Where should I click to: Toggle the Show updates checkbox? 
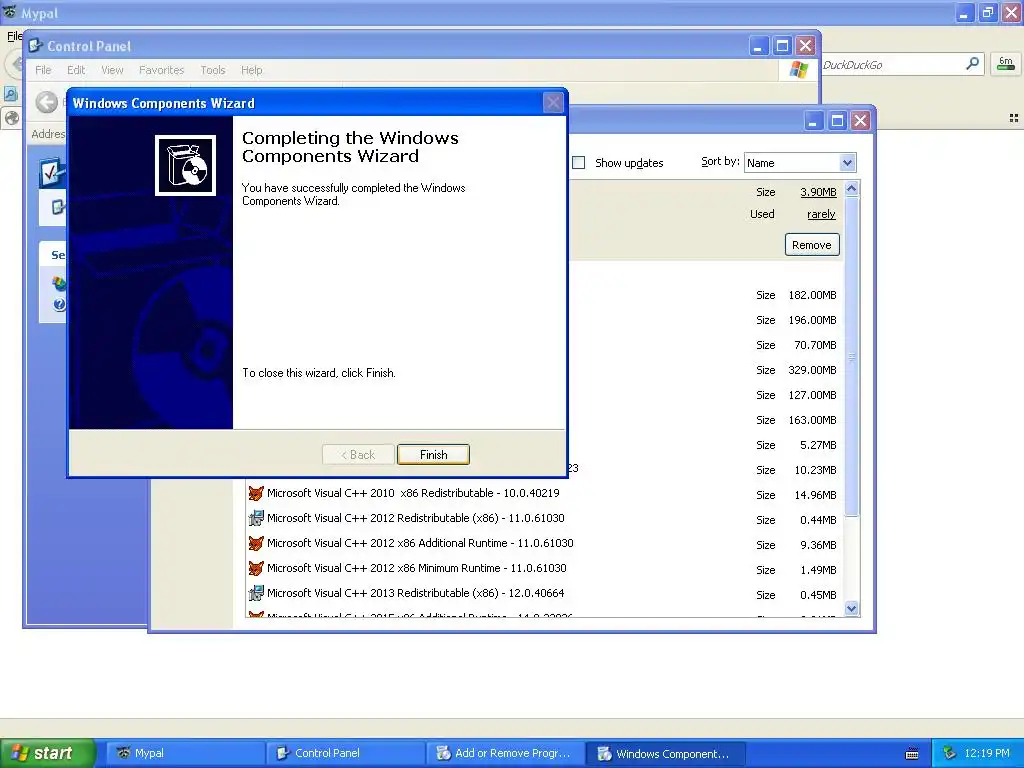click(x=579, y=163)
